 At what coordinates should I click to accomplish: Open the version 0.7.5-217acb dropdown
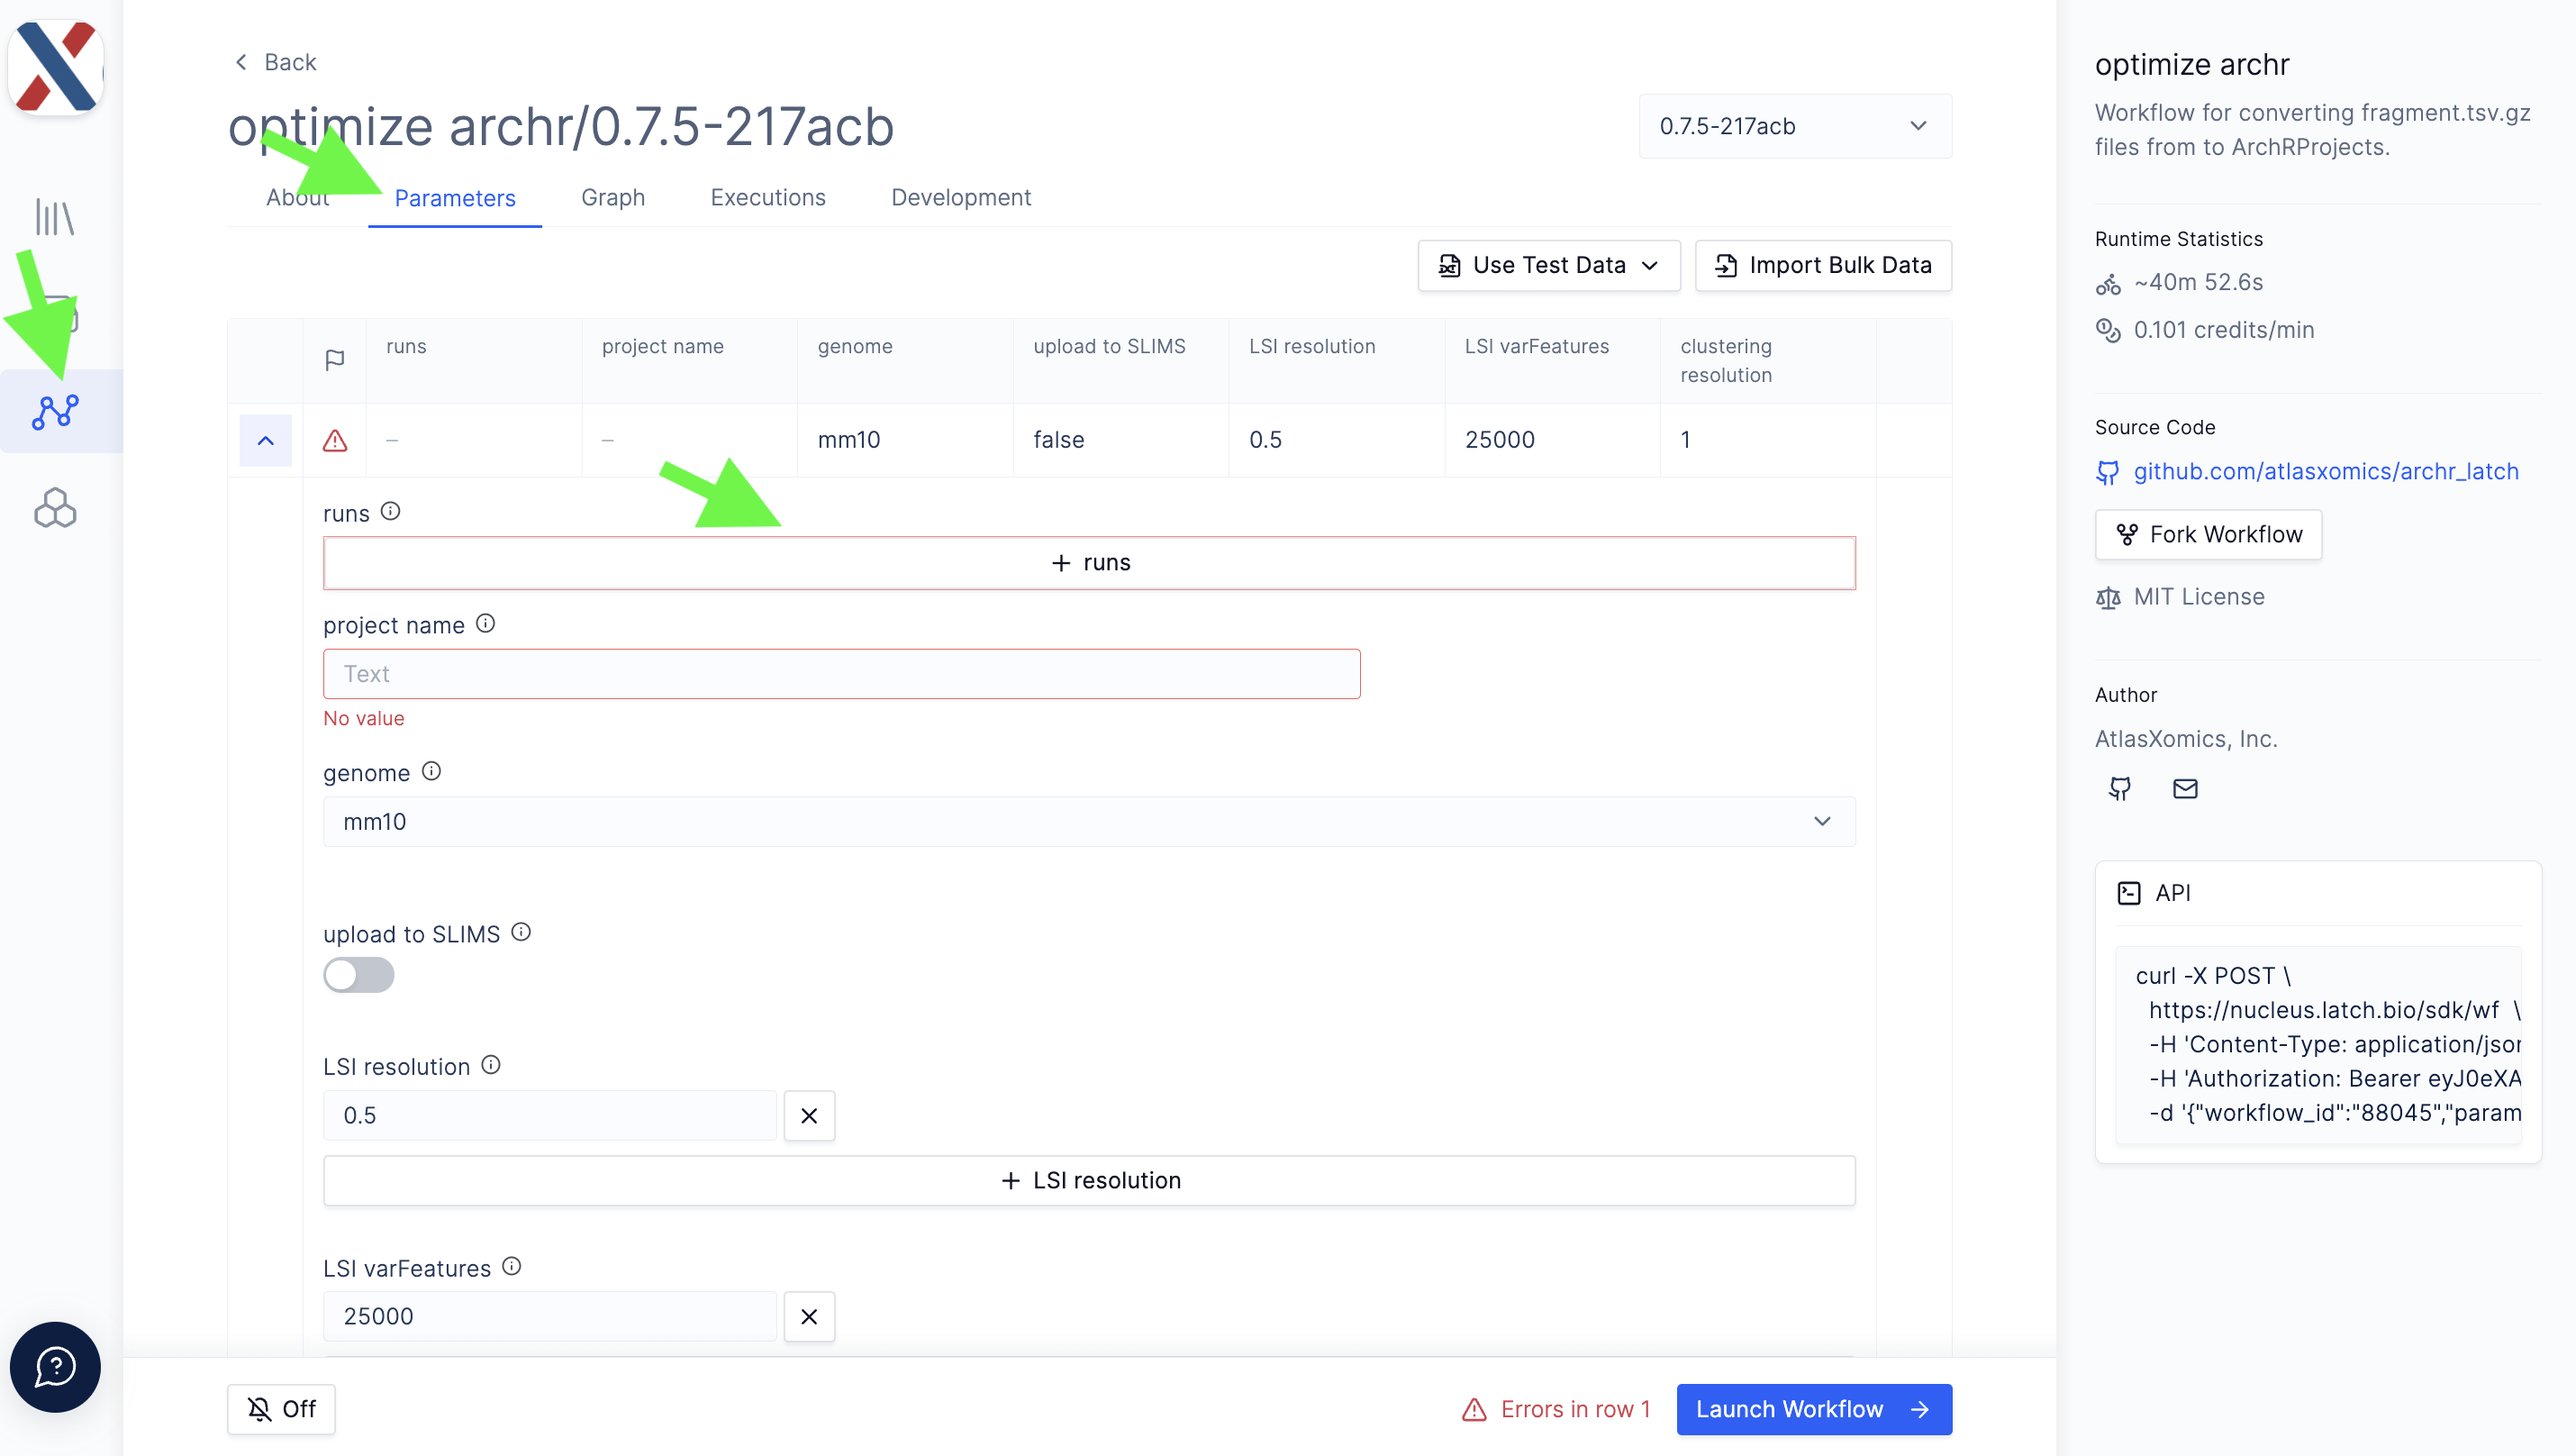1795,126
